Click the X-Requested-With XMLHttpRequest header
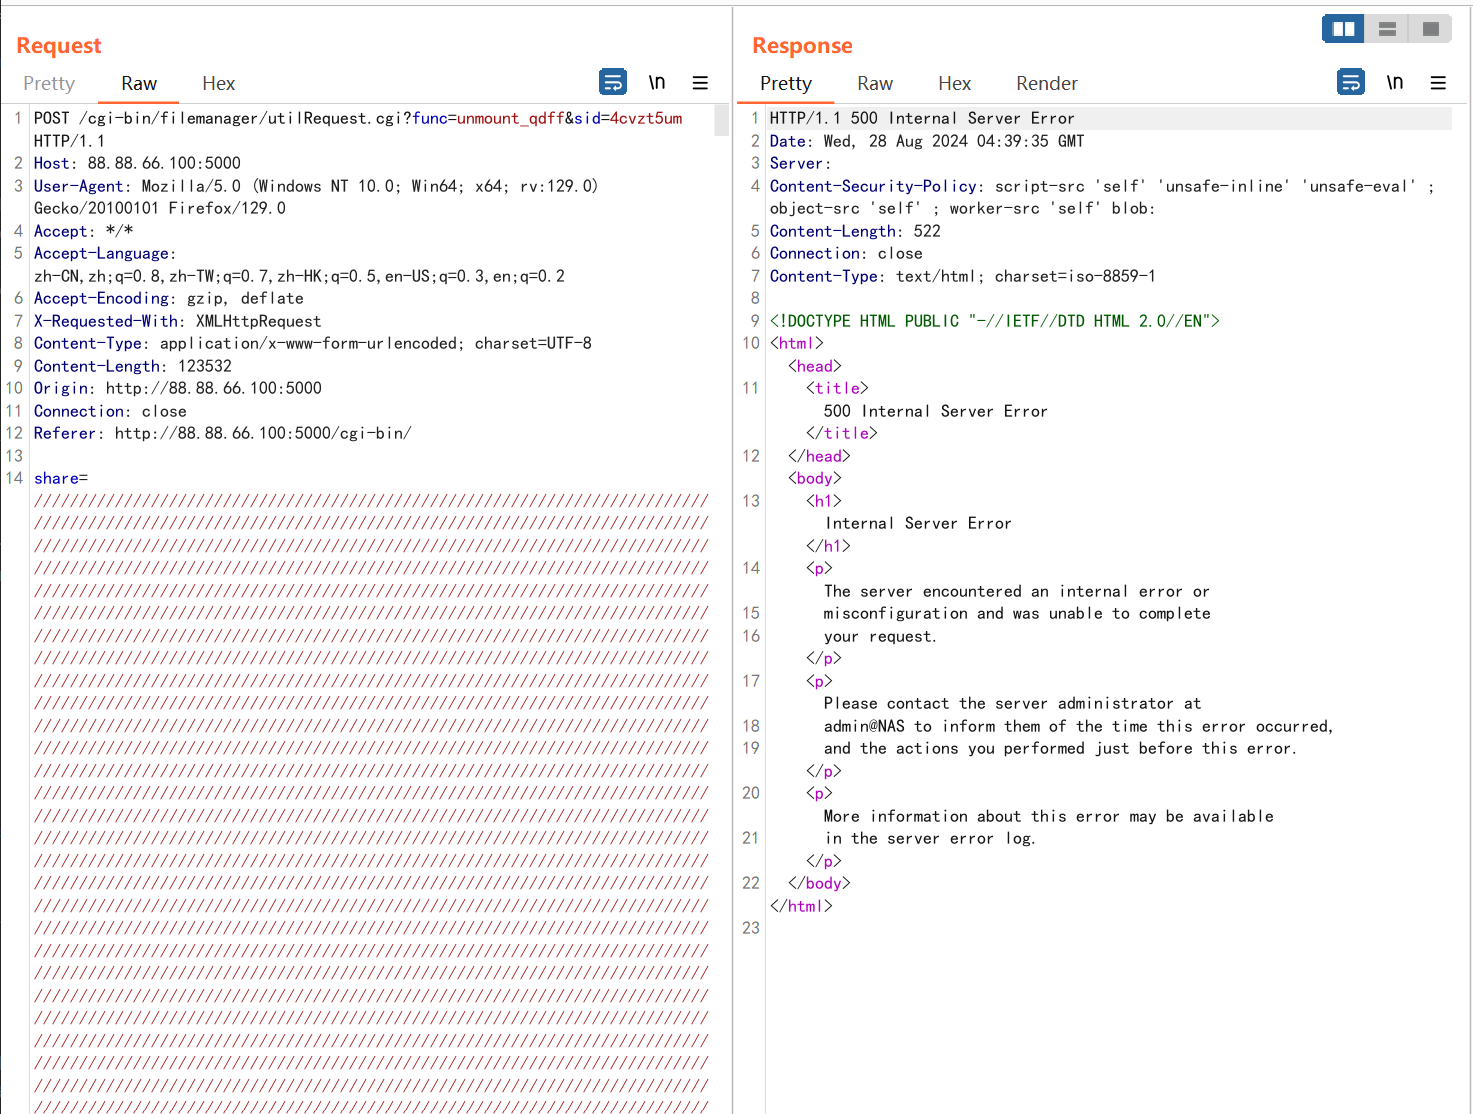The width and height of the screenshot is (1473, 1114). pos(178,321)
